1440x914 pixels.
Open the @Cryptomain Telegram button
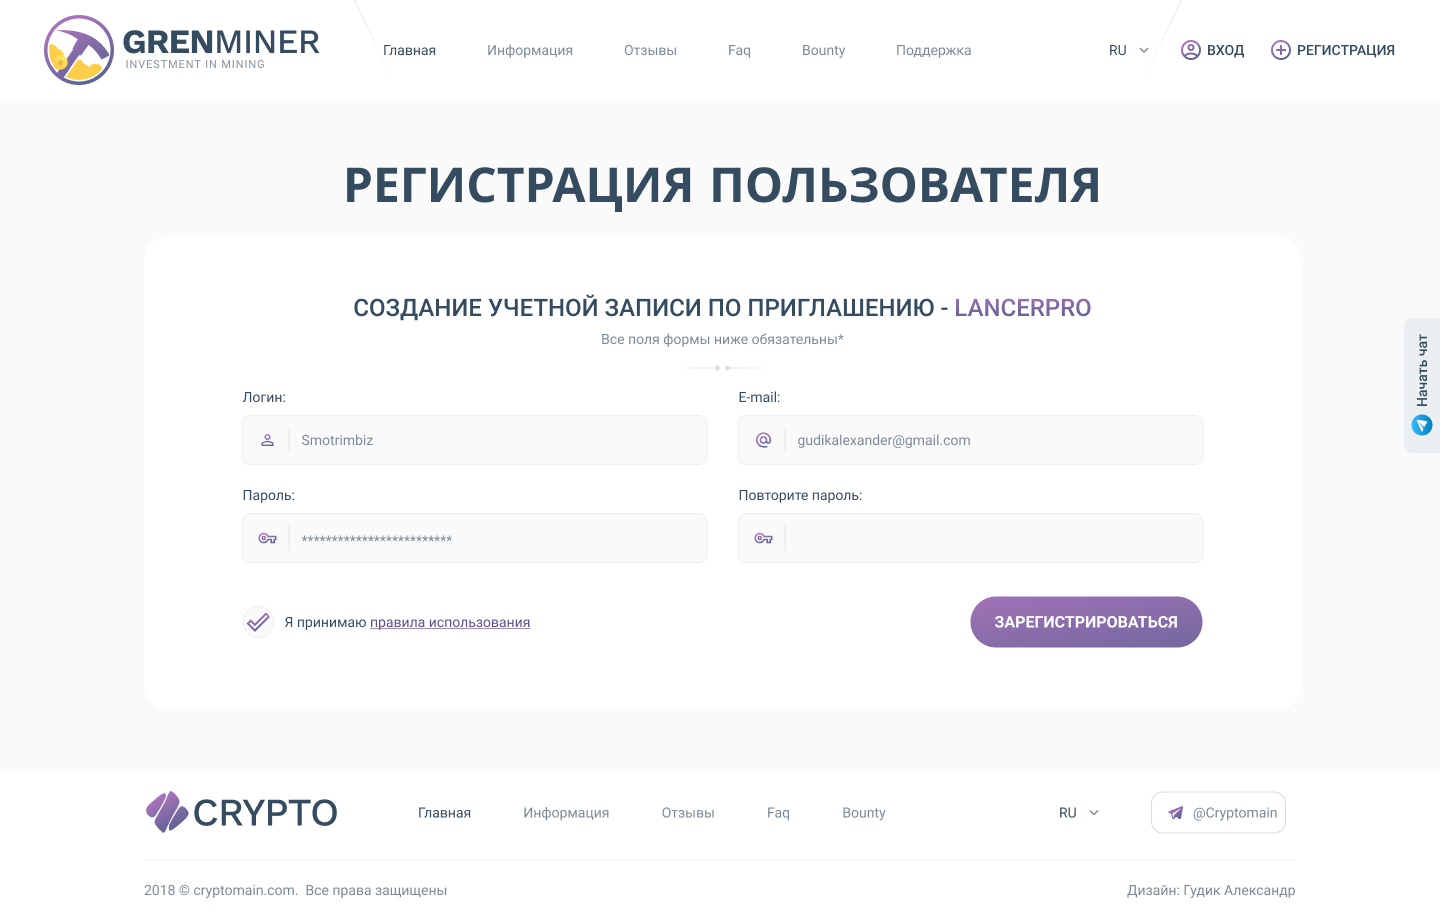click(x=1218, y=813)
